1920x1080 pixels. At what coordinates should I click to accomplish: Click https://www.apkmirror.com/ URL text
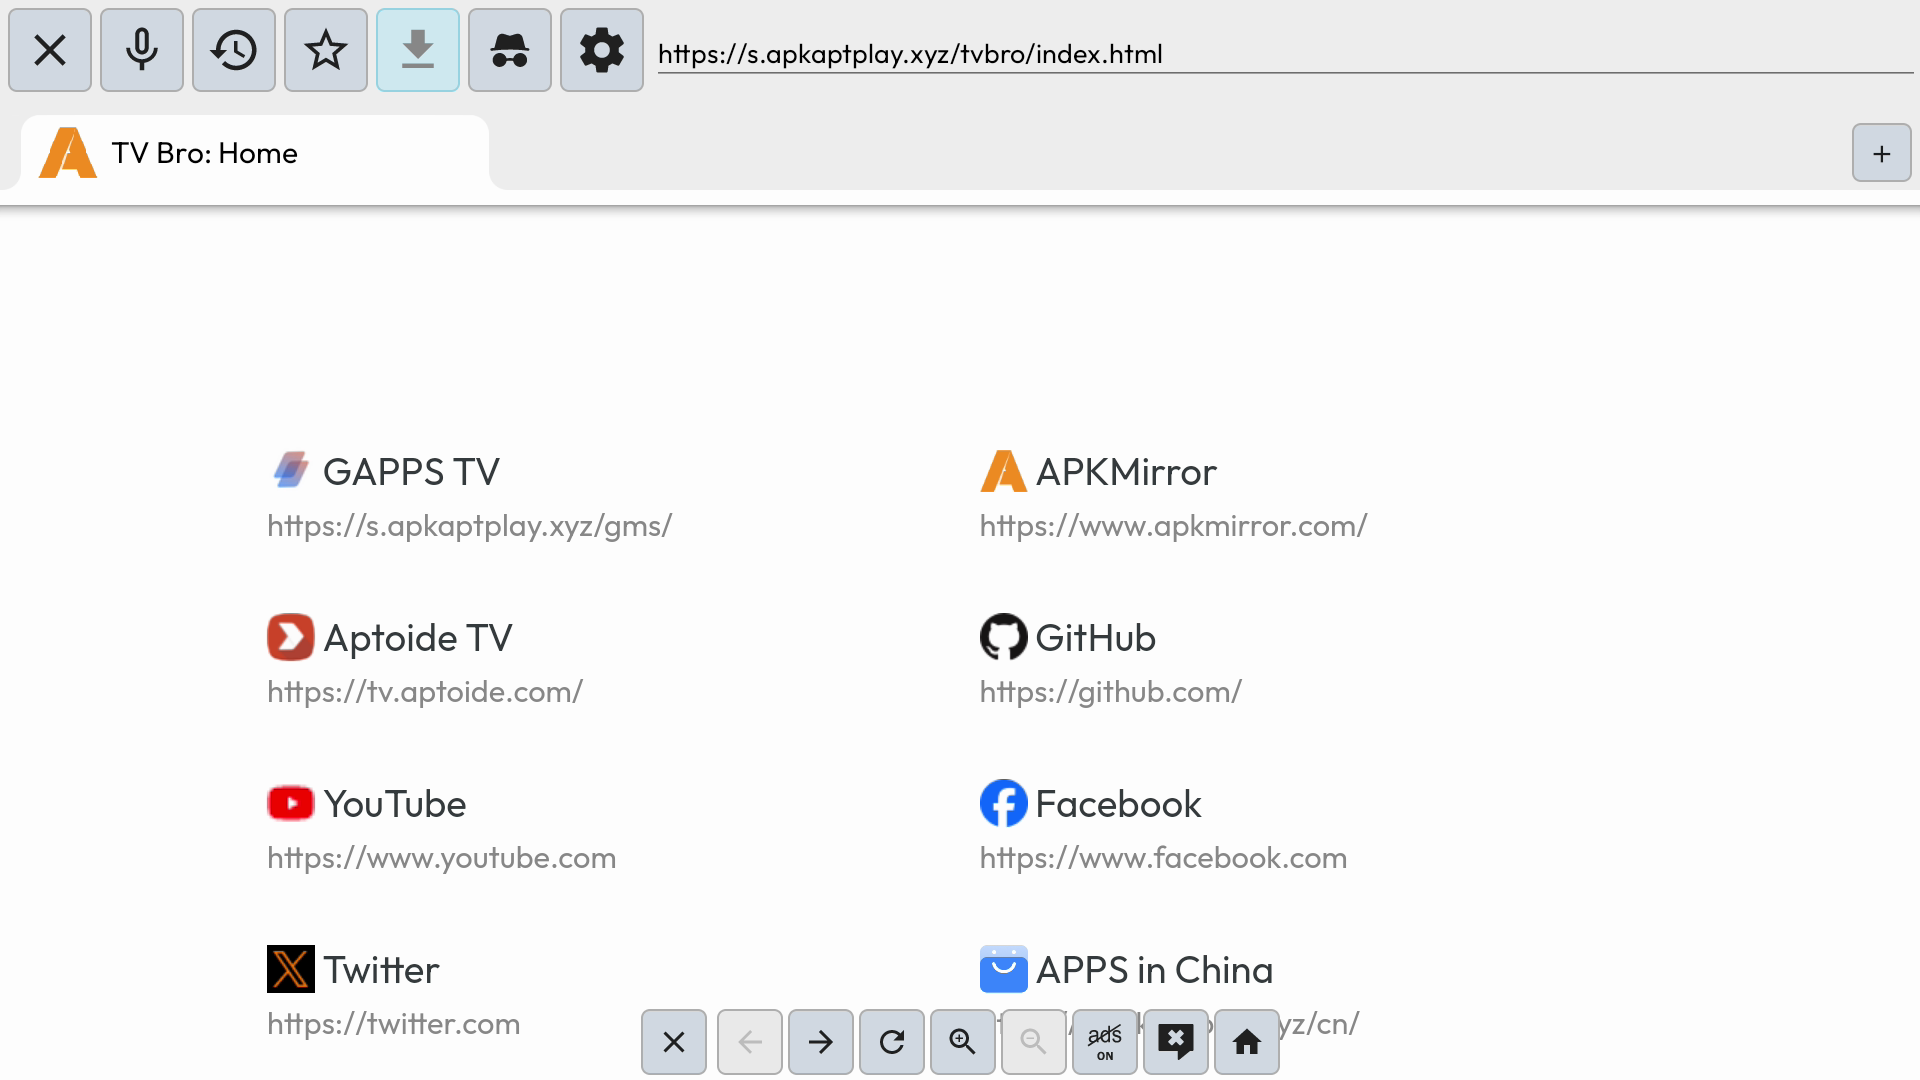click(1174, 525)
